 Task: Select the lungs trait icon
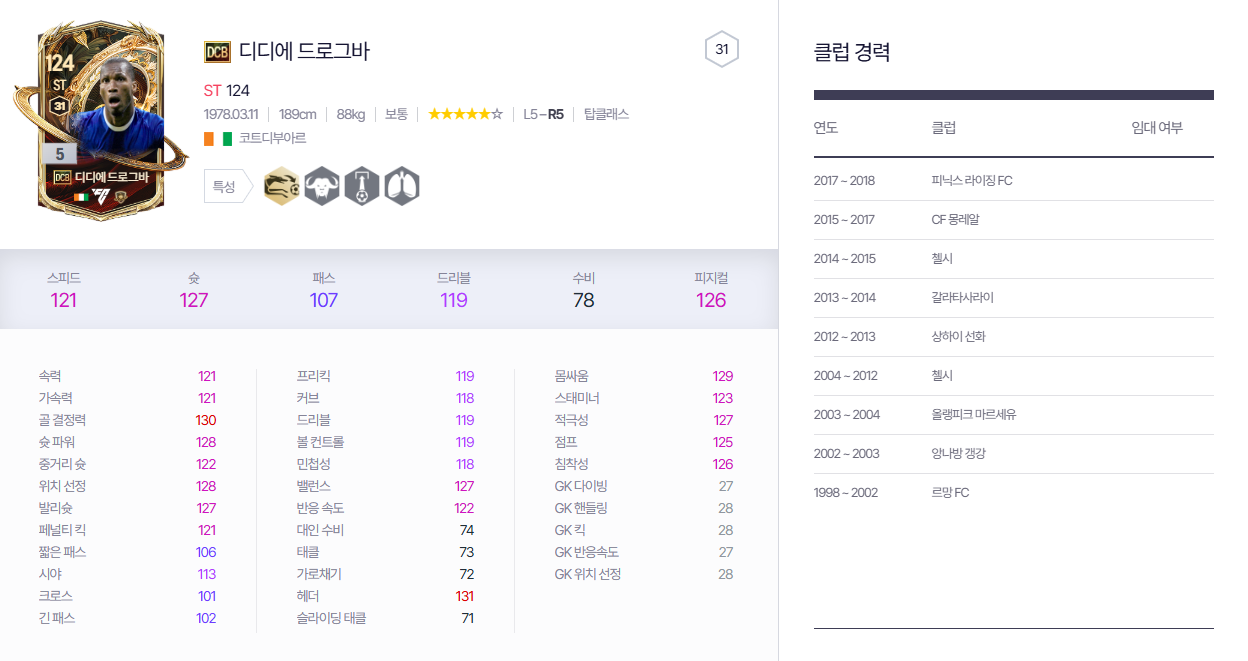[x=402, y=186]
